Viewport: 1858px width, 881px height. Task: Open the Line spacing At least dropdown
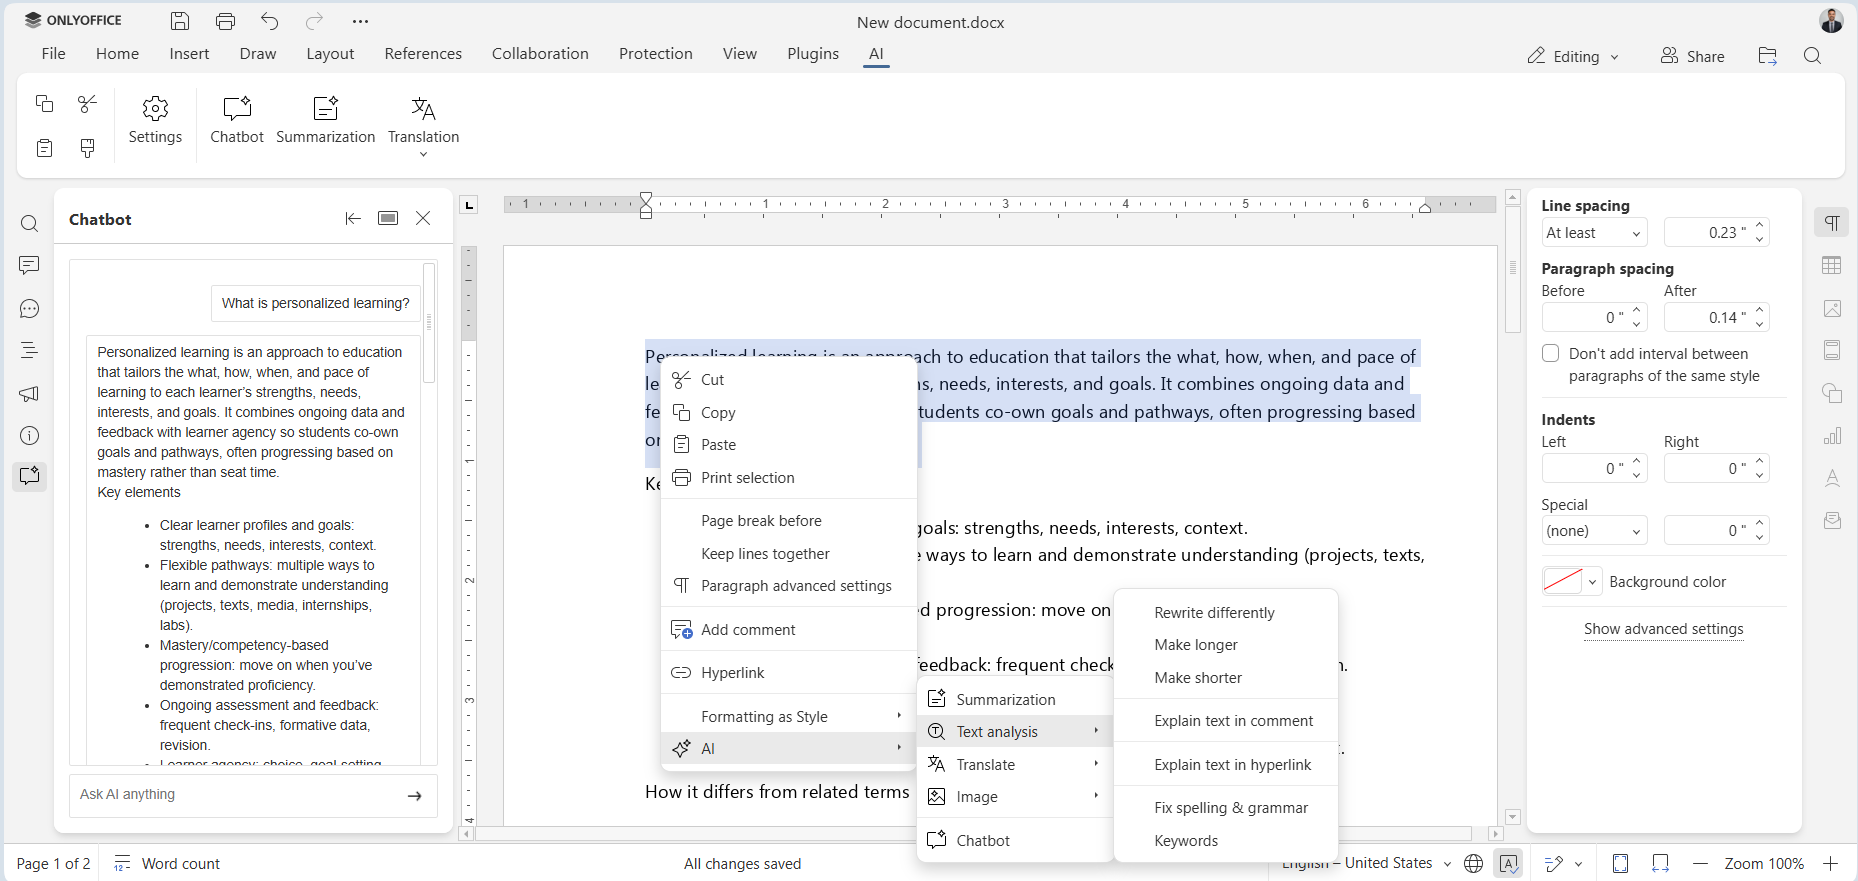(1594, 233)
